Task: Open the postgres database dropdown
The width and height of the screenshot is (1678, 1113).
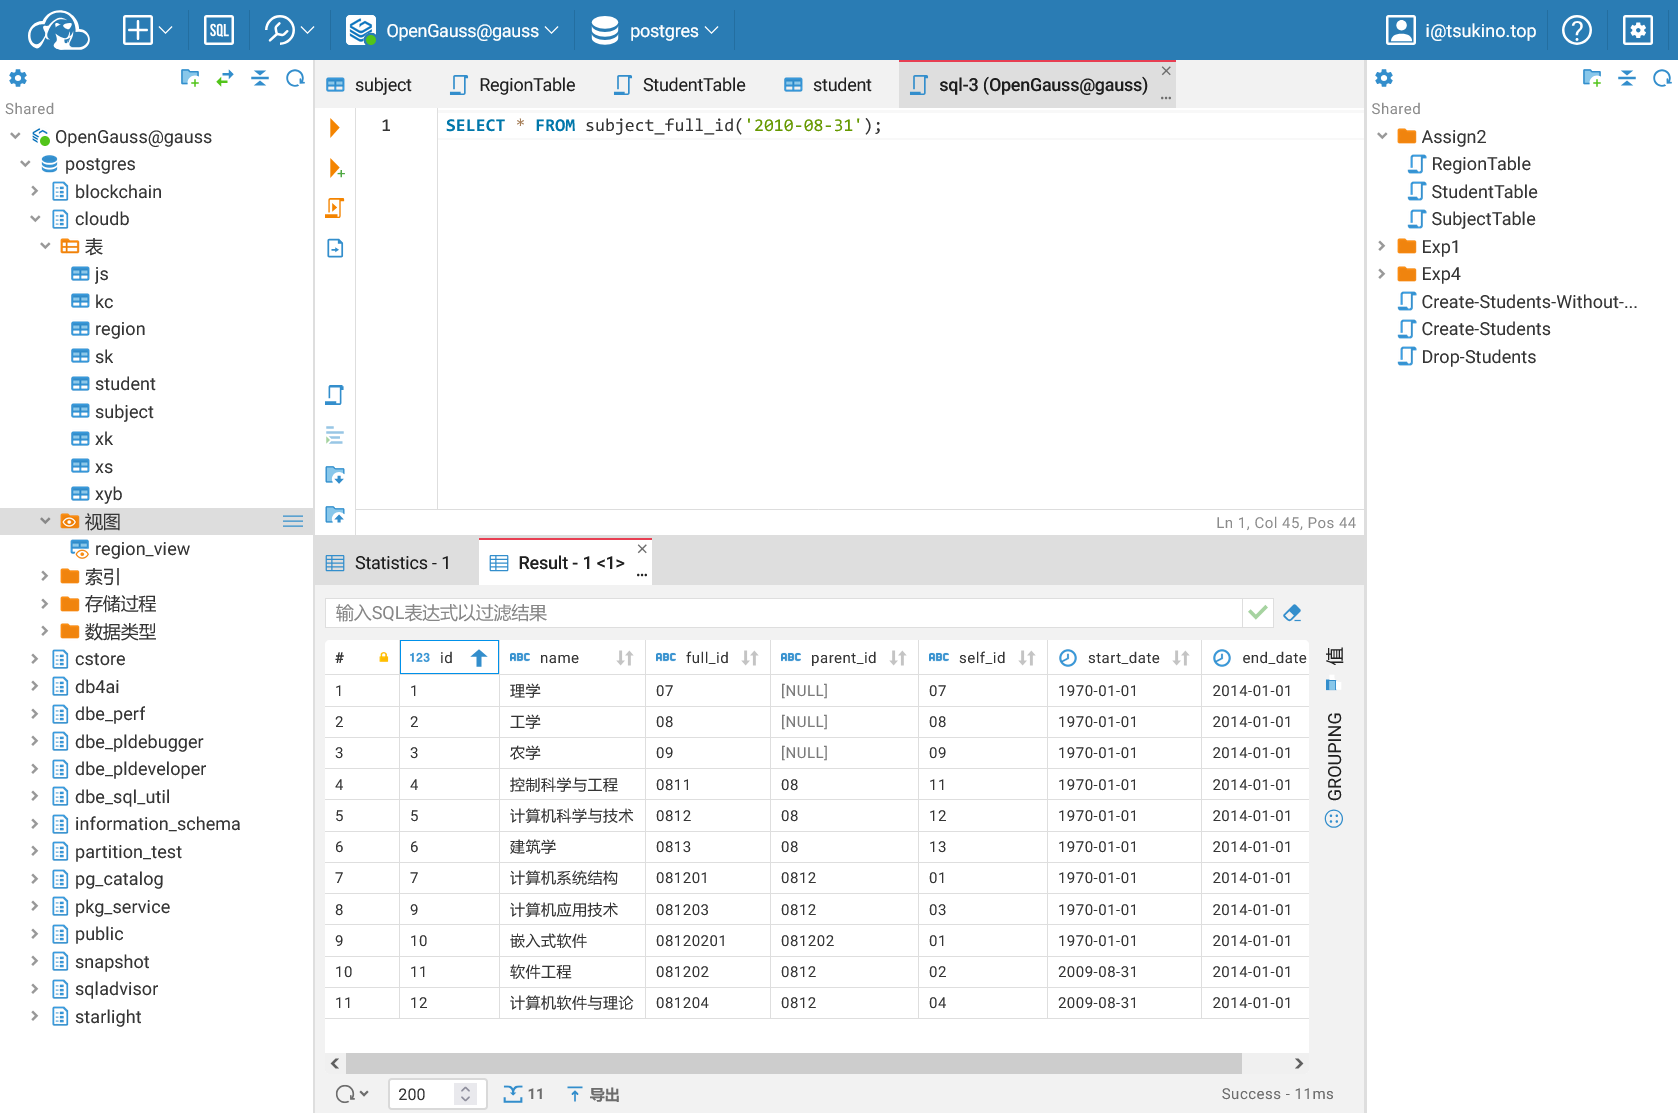Action: click(x=655, y=31)
